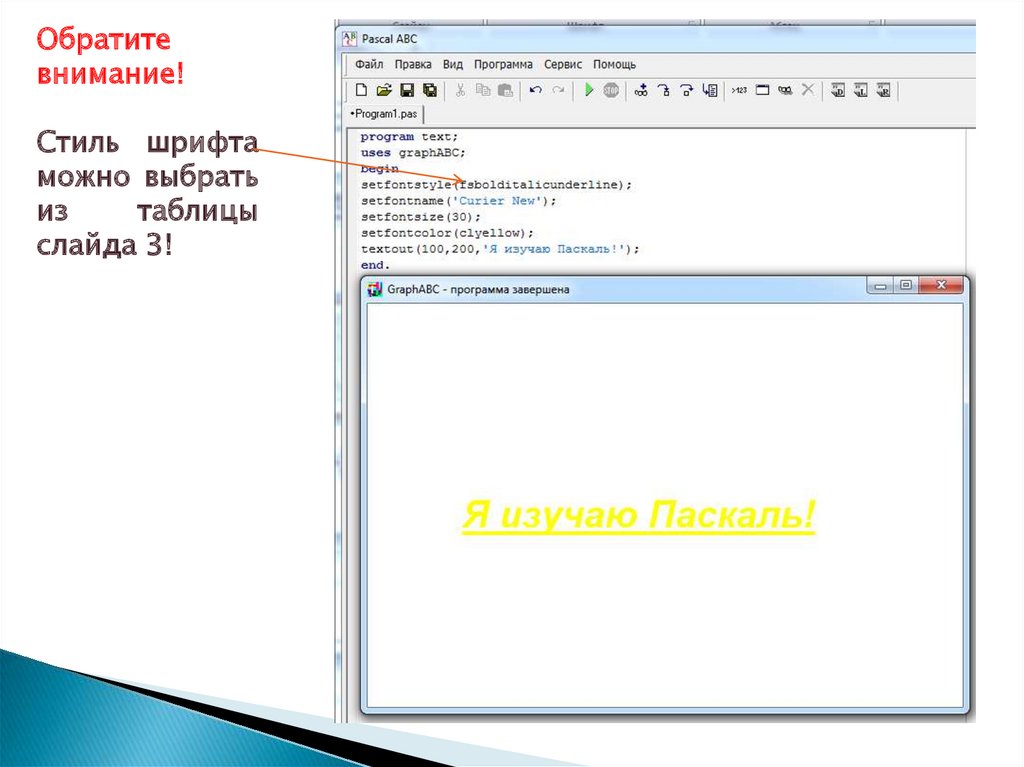Screen dimensions: 1024x767
Task: Show output window icon in toolbar
Action: (x=762, y=90)
